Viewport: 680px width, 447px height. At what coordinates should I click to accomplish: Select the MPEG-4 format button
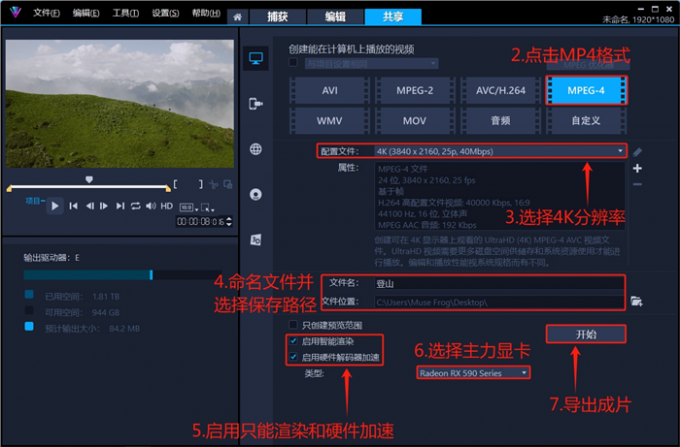(586, 90)
